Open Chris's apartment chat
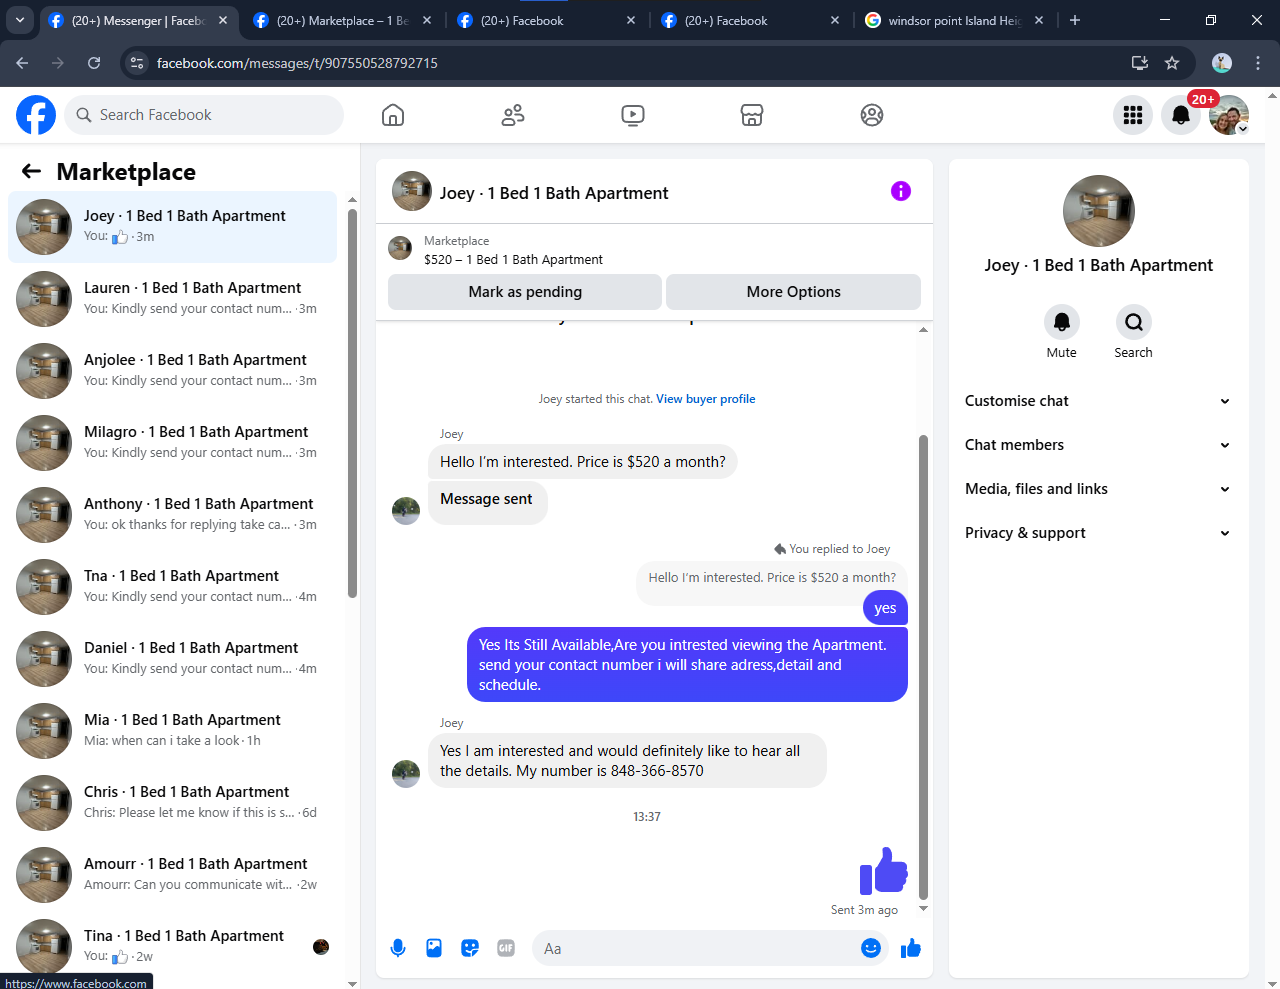 pos(173,803)
